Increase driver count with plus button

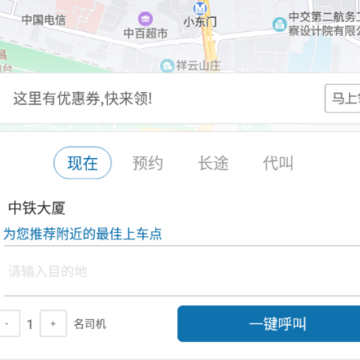click(53, 323)
